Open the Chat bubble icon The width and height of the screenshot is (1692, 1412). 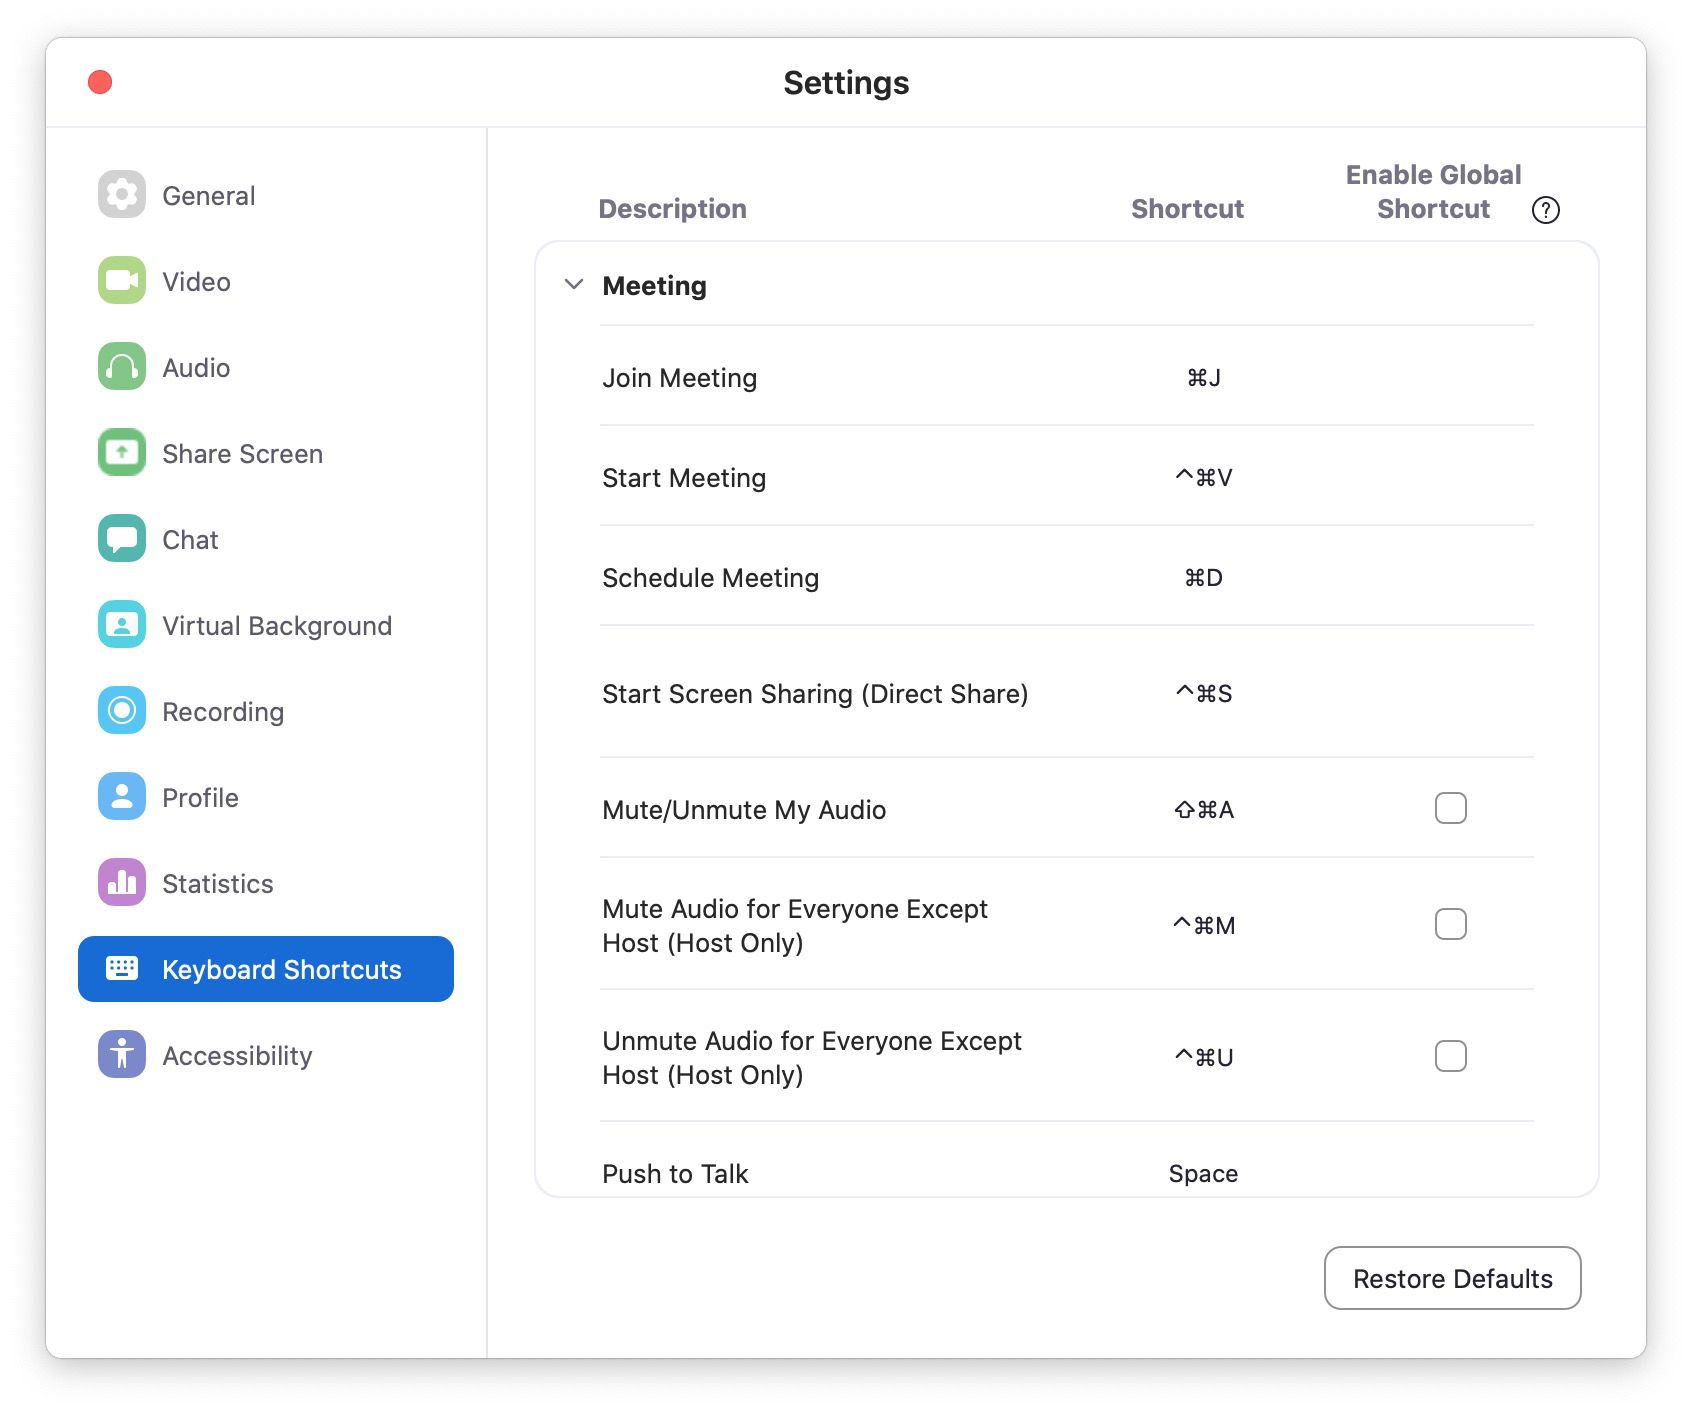tap(122, 539)
